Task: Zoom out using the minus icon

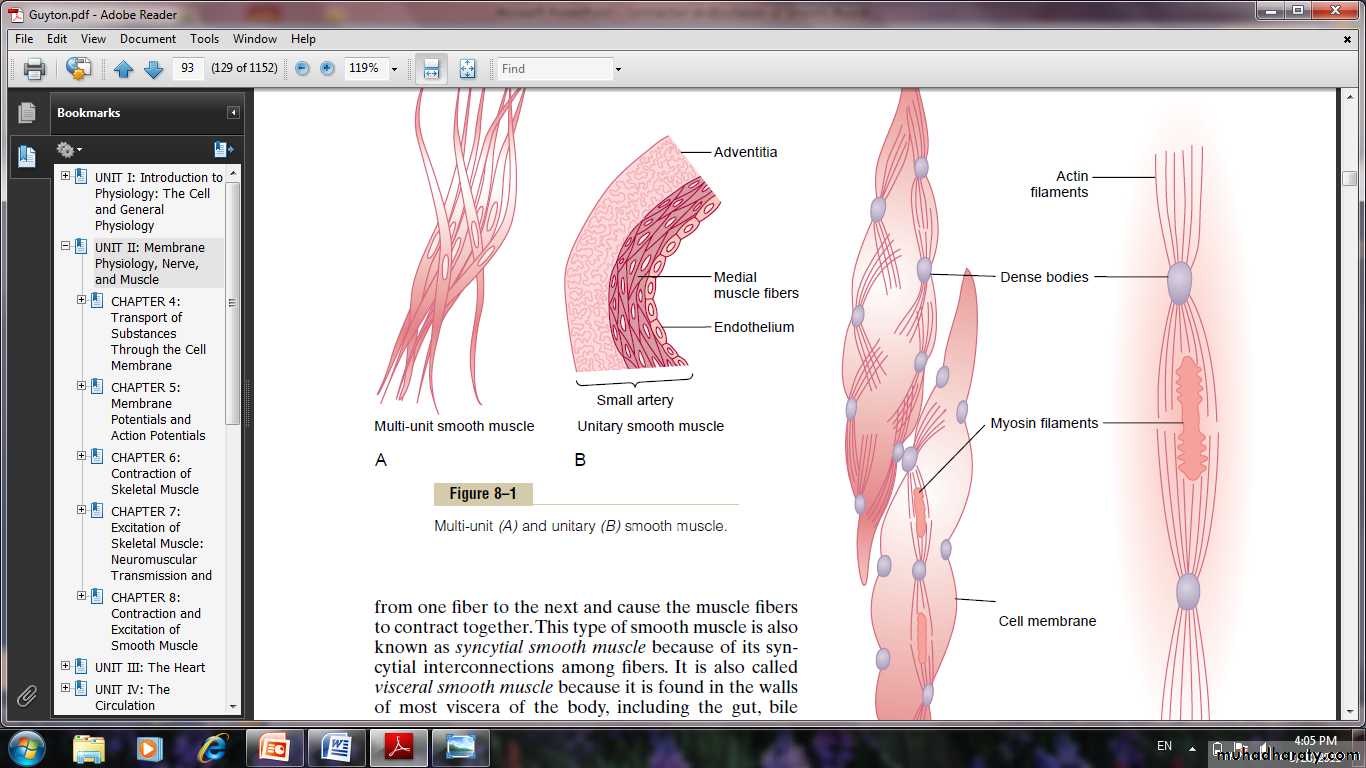Action: point(302,69)
